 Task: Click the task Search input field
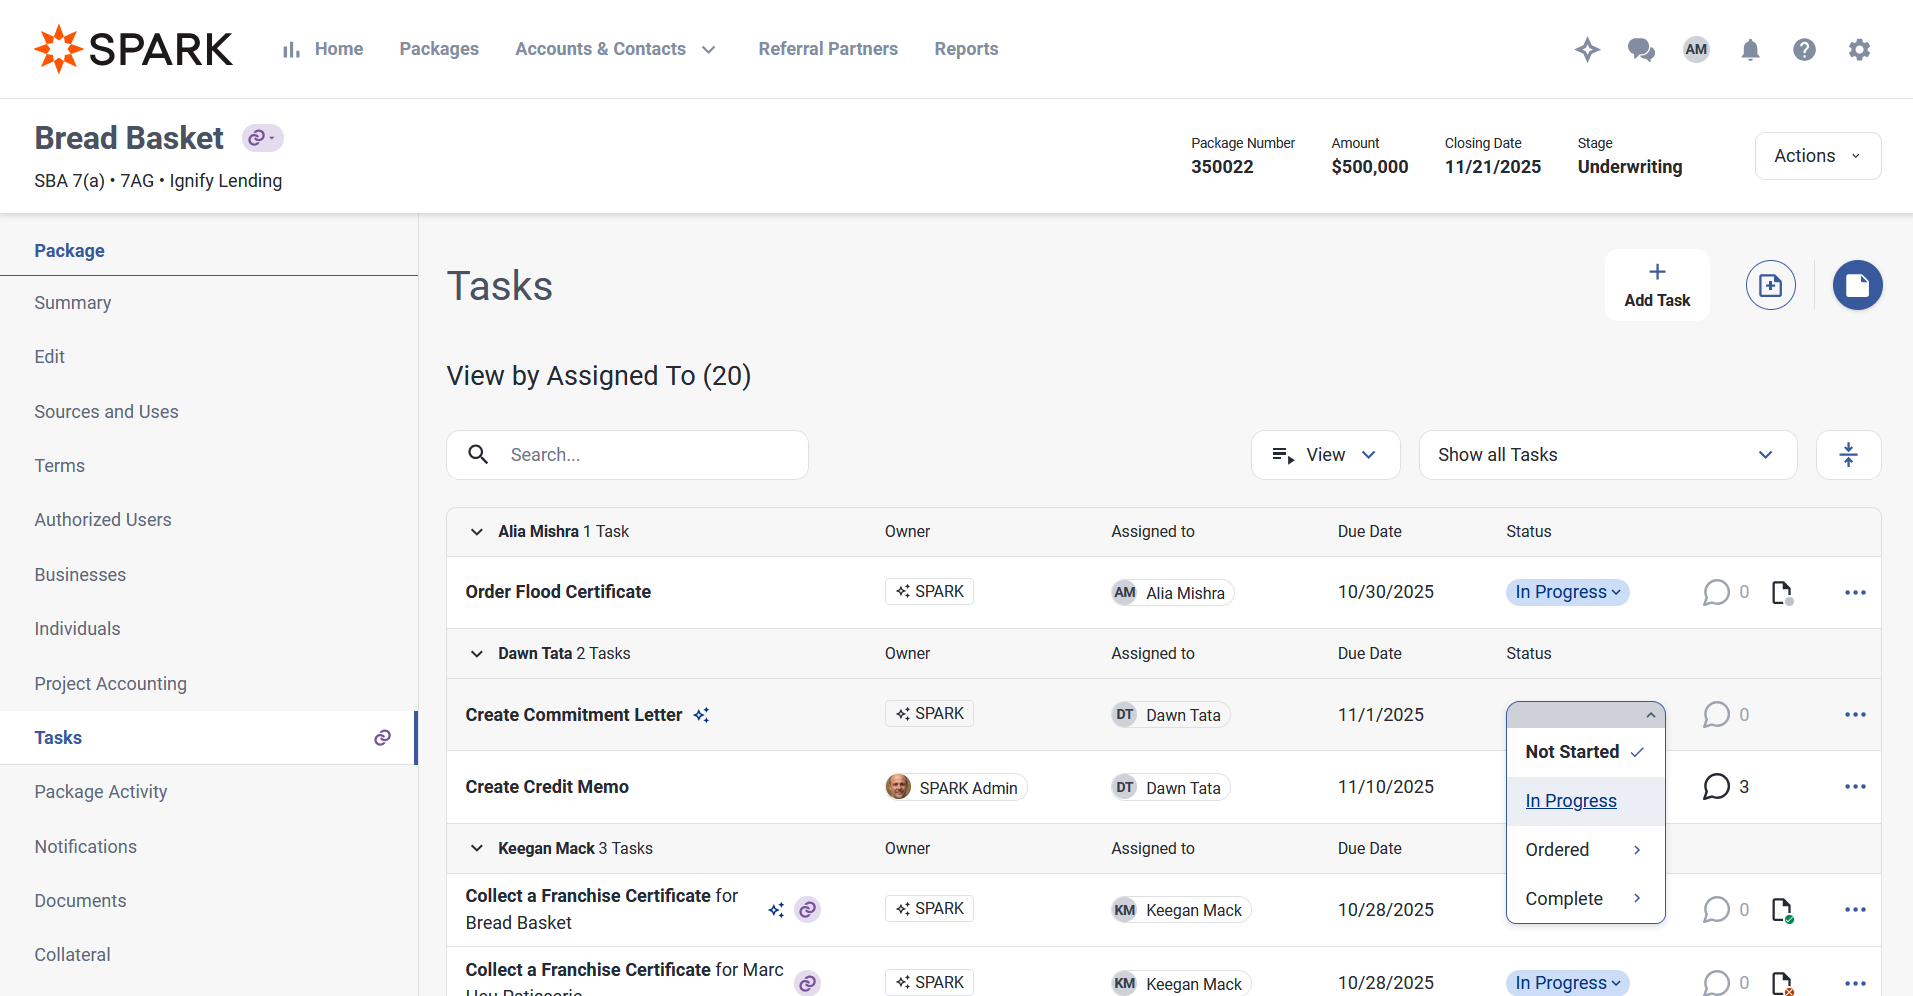[645, 455]
